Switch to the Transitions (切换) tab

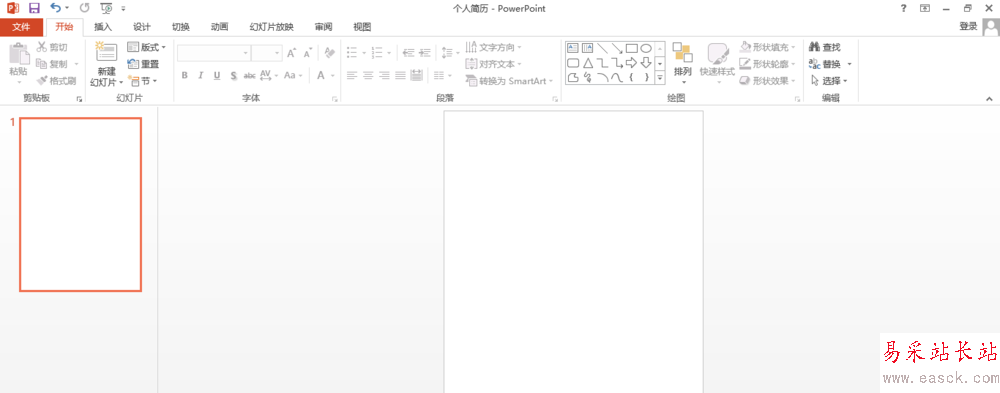(180, 27)
